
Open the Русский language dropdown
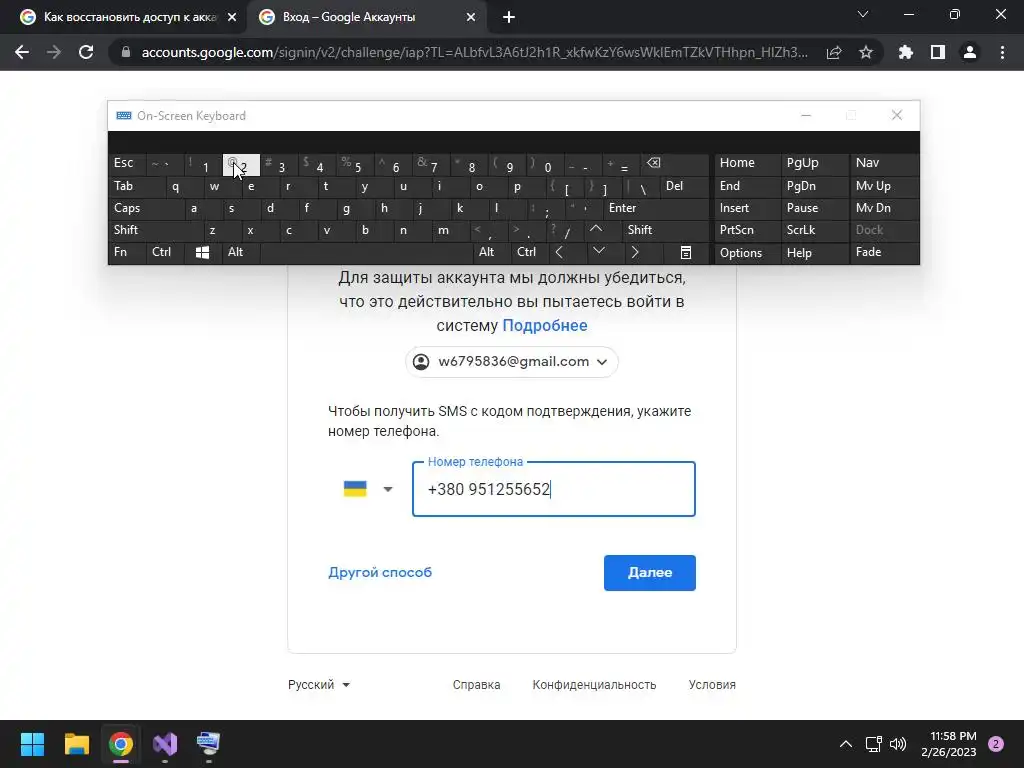pyautogui.click(x=319, y=684)
